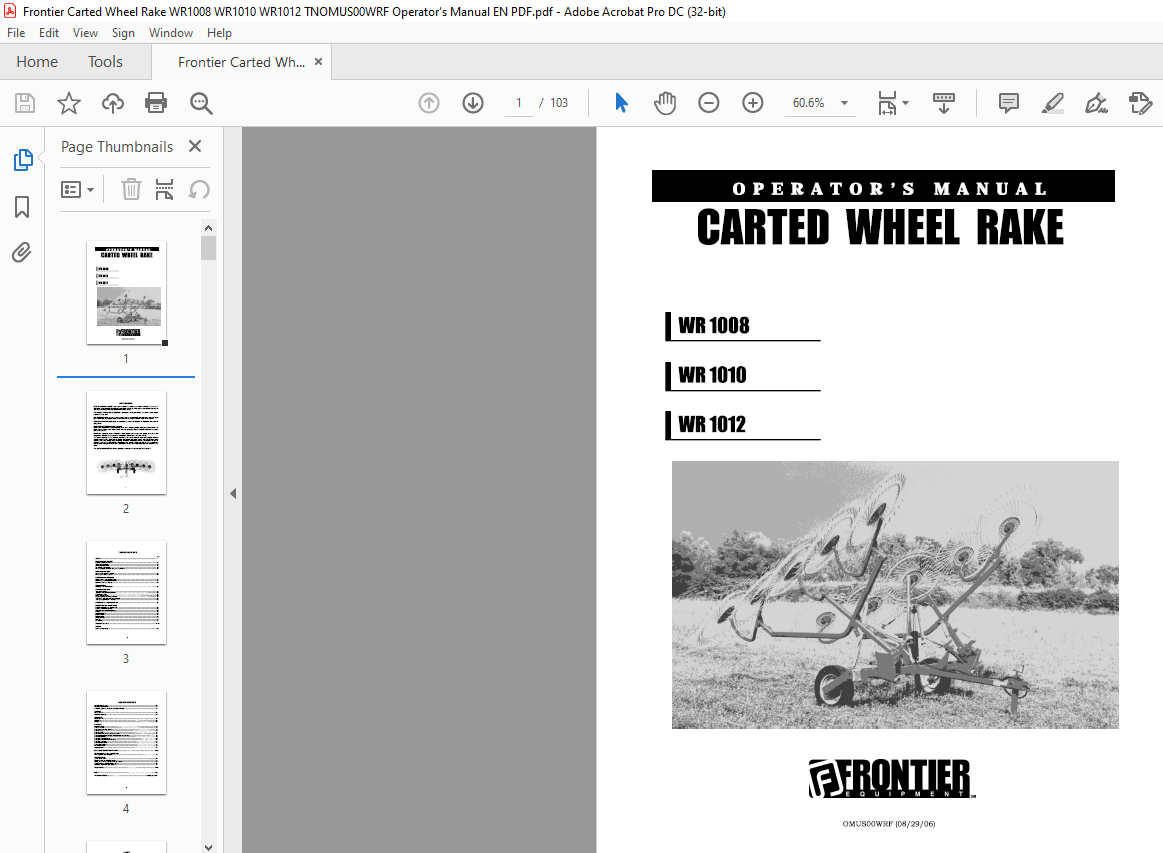
Task: Go to the next page with the down arrow
Action: pyautogui.click(x=472, y=103)
